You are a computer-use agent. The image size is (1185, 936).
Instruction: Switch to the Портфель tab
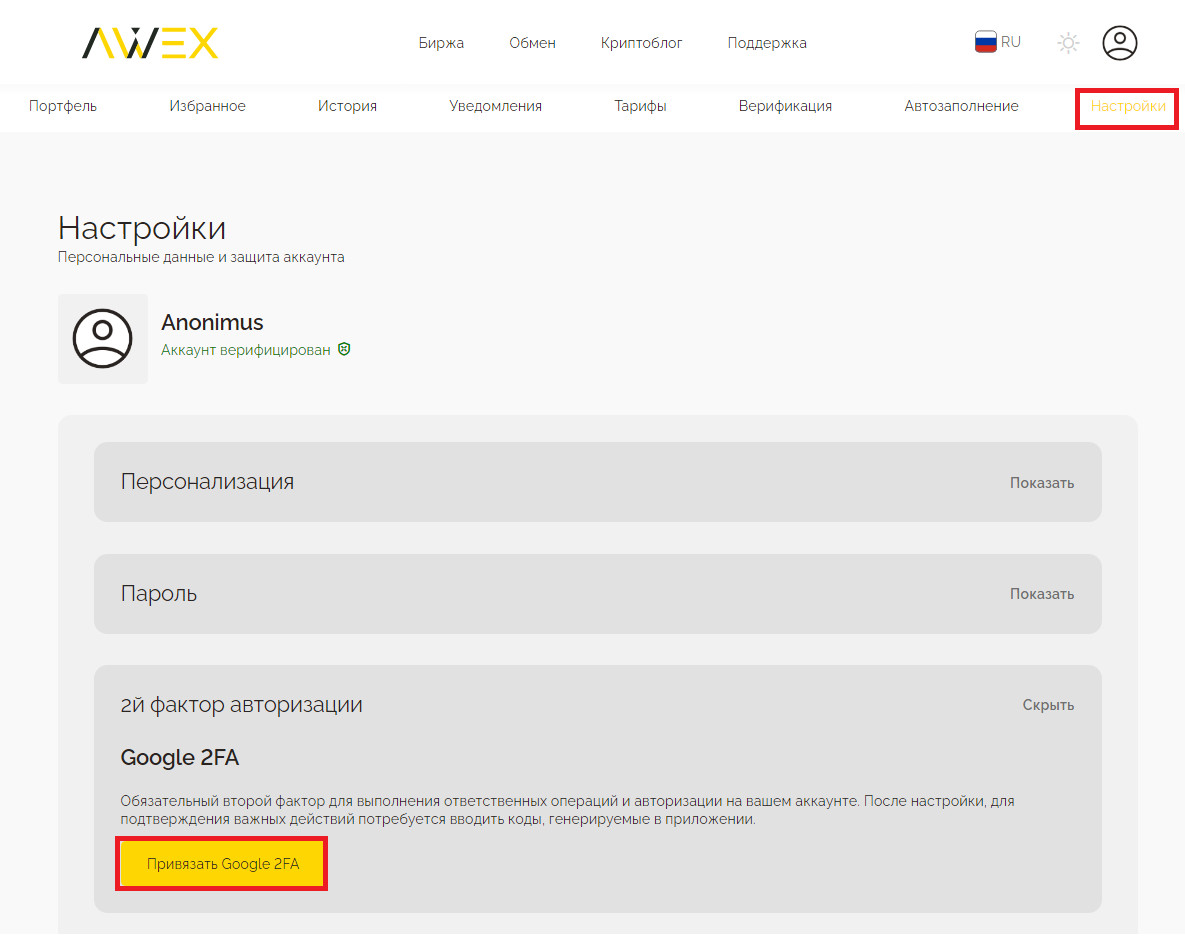(63, 106)
